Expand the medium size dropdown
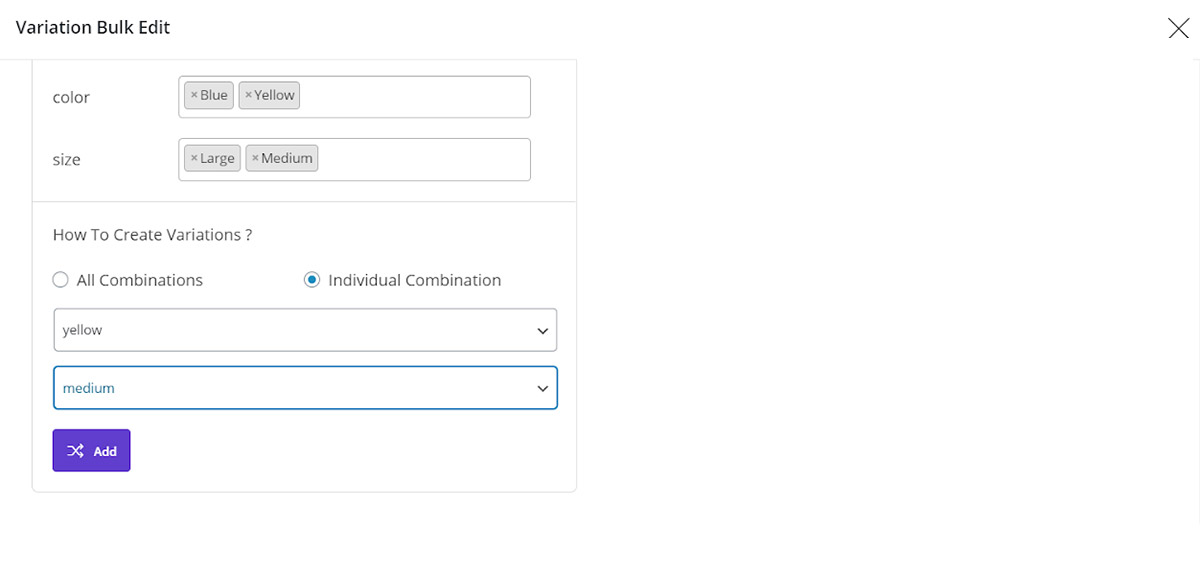The height and width of the screenshot is (574, 1200). [305, 388]
